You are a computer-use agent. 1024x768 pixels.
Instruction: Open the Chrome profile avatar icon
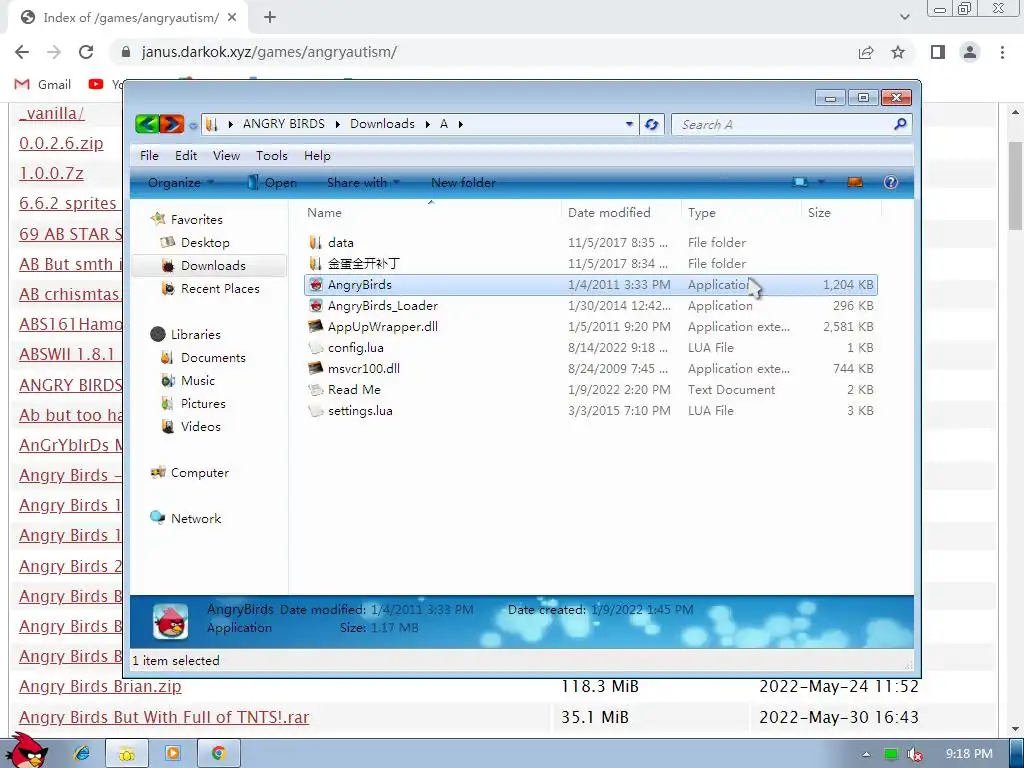970,52
